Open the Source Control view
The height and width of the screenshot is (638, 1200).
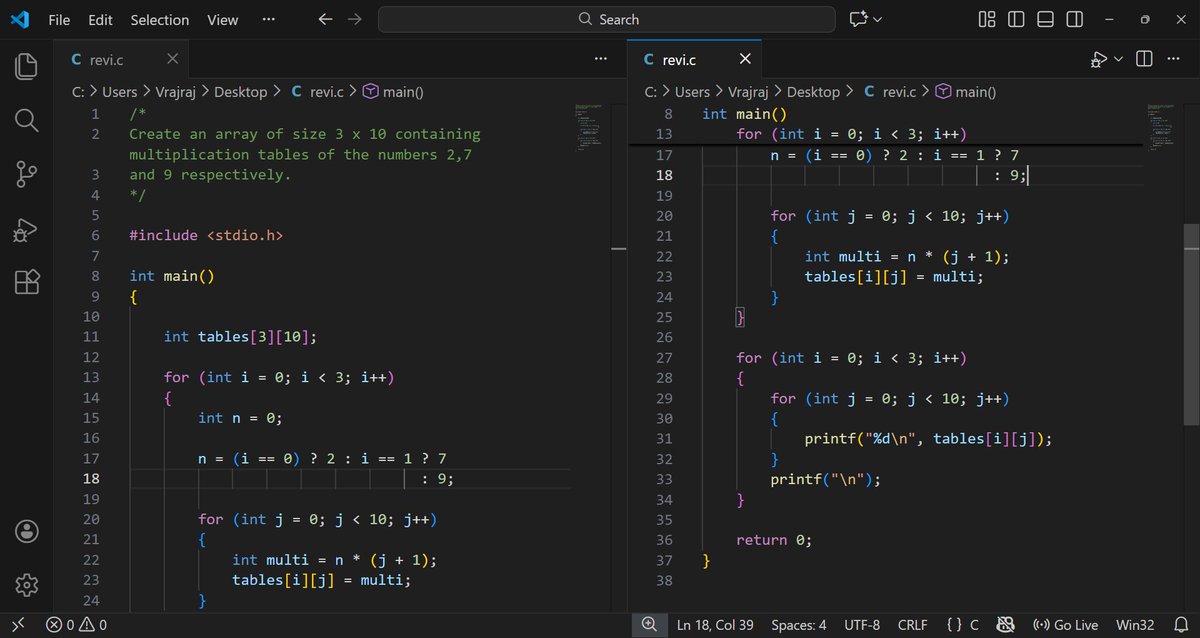tap(27, 174)
